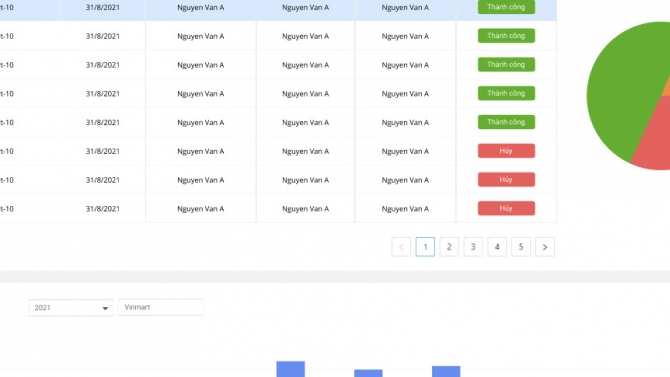The height and width of the screenshot is (377, 670).
Task: Click the Vinmart input field
Action: click(x=161, y=307)
